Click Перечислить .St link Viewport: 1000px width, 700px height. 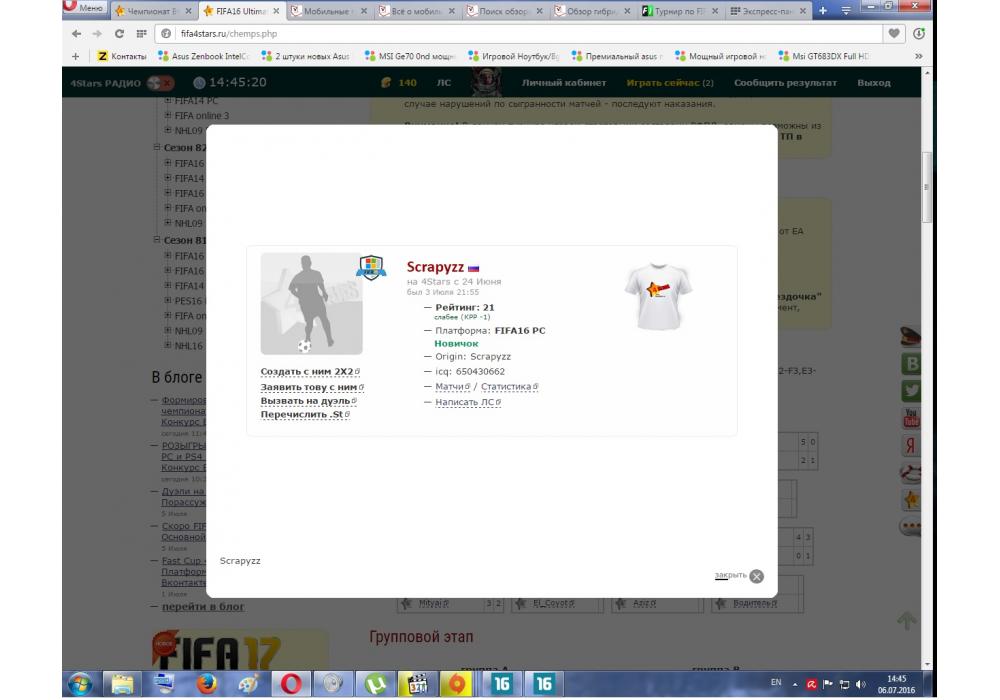pos(305,414)
